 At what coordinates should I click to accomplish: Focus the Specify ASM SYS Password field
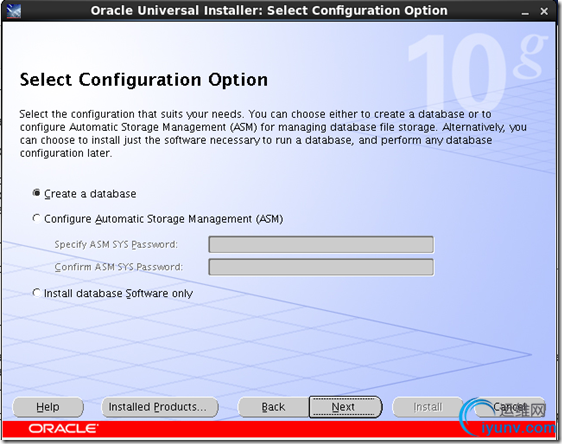click(x=321, y=245)
